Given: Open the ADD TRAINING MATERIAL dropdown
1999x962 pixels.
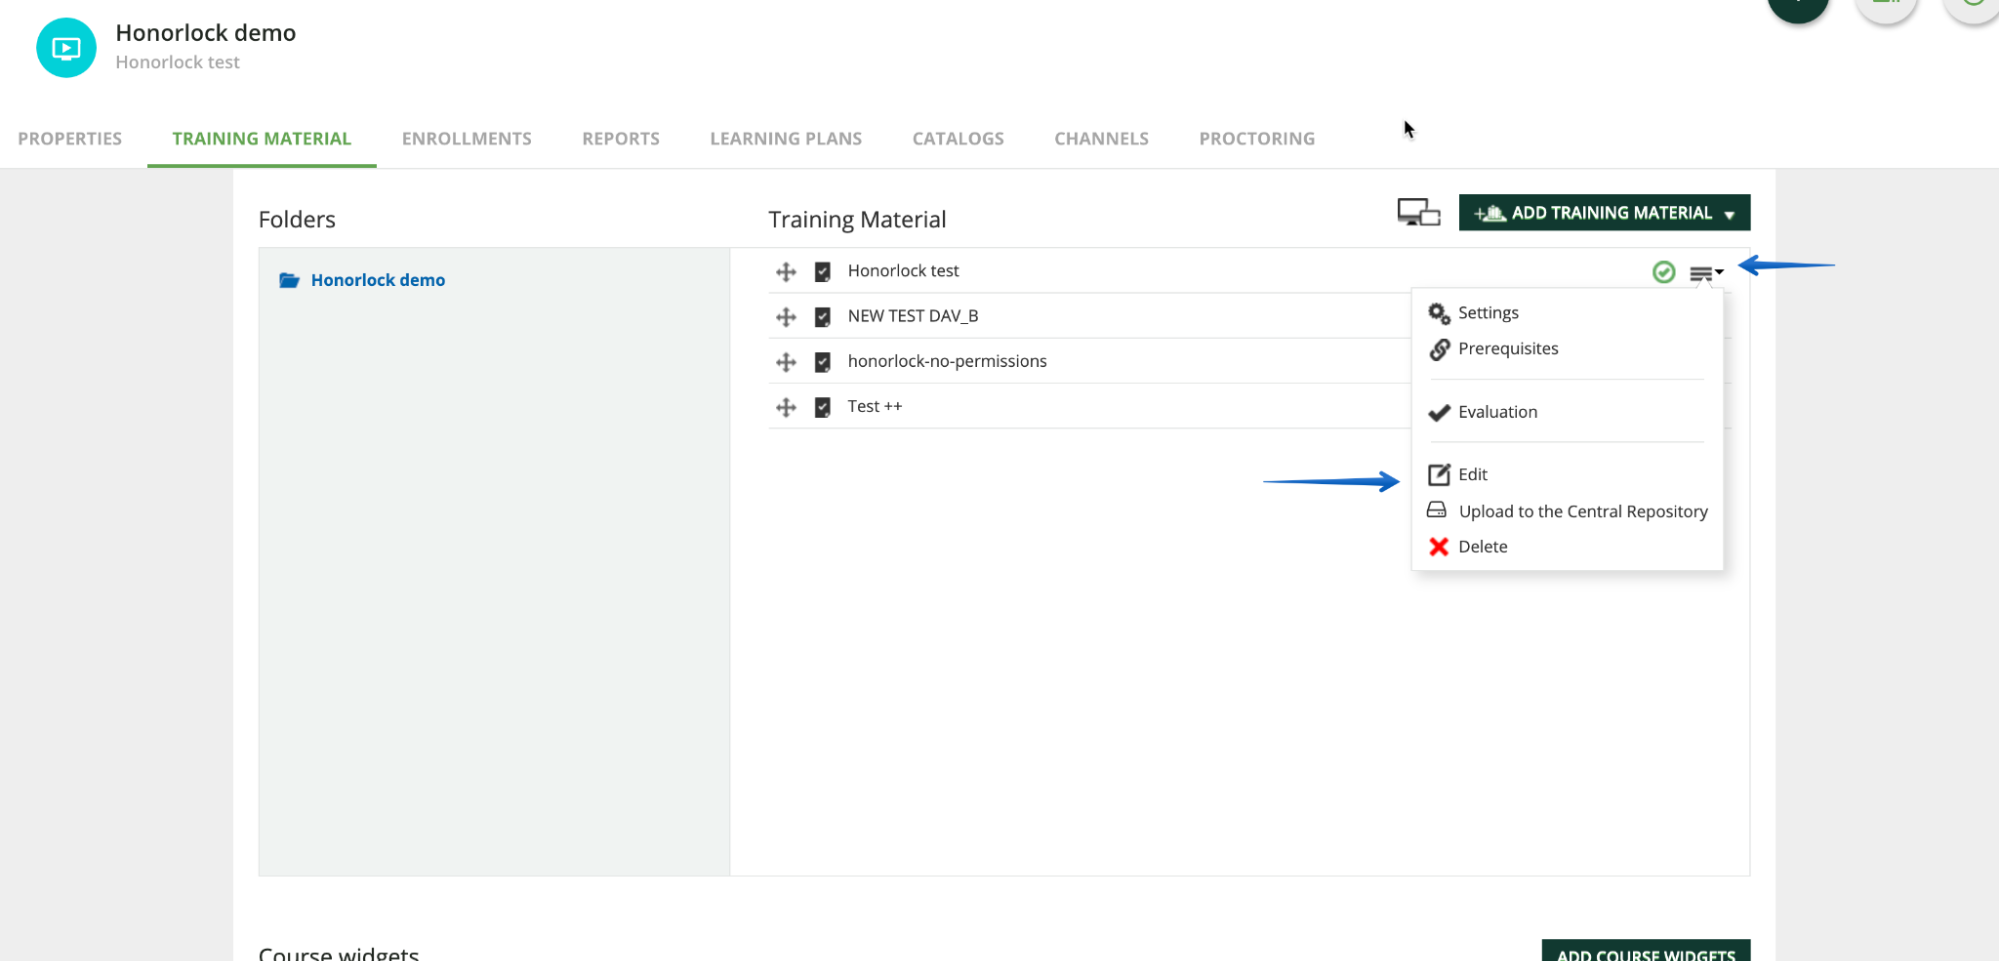Looking at the screenshot, I should click(1604, 213).
